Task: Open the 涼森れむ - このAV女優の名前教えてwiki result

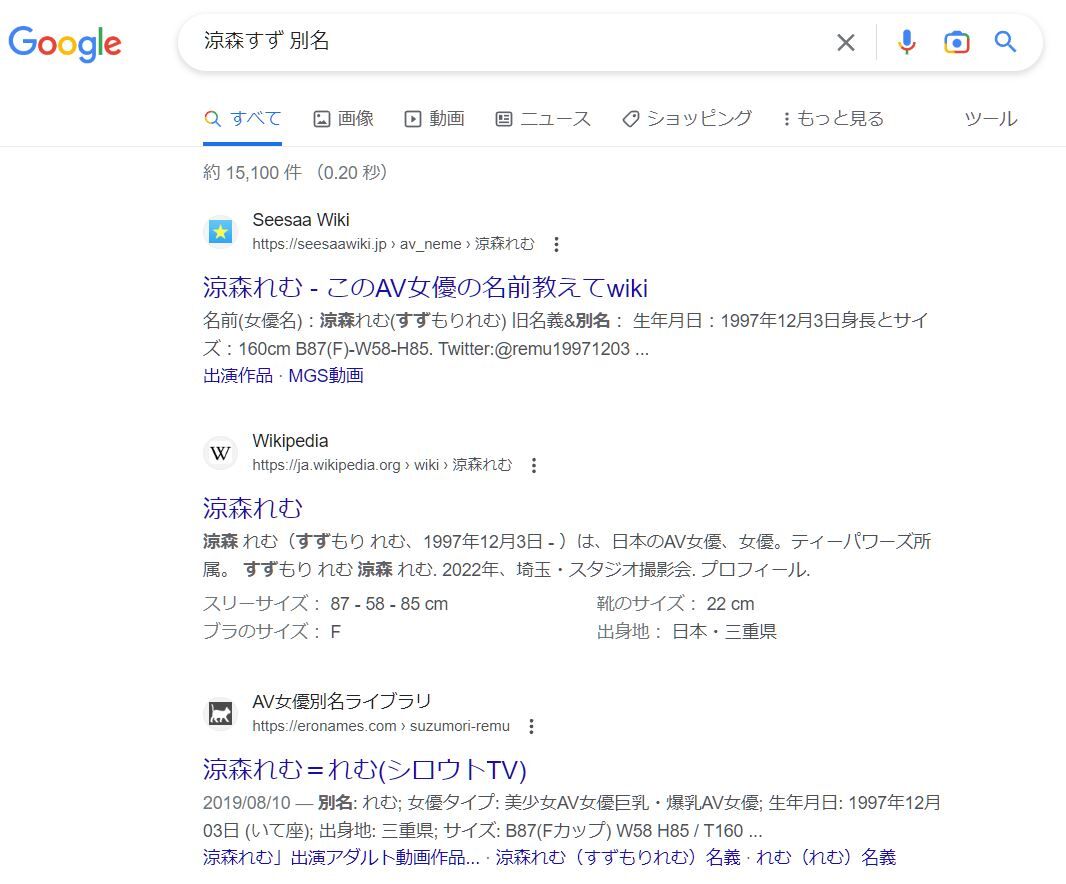Action: [x=425, y=288]
